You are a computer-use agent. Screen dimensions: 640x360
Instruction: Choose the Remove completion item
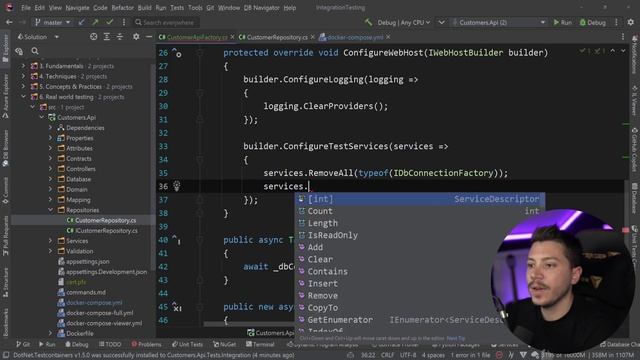pyautogui.click(x=420, y=296)
